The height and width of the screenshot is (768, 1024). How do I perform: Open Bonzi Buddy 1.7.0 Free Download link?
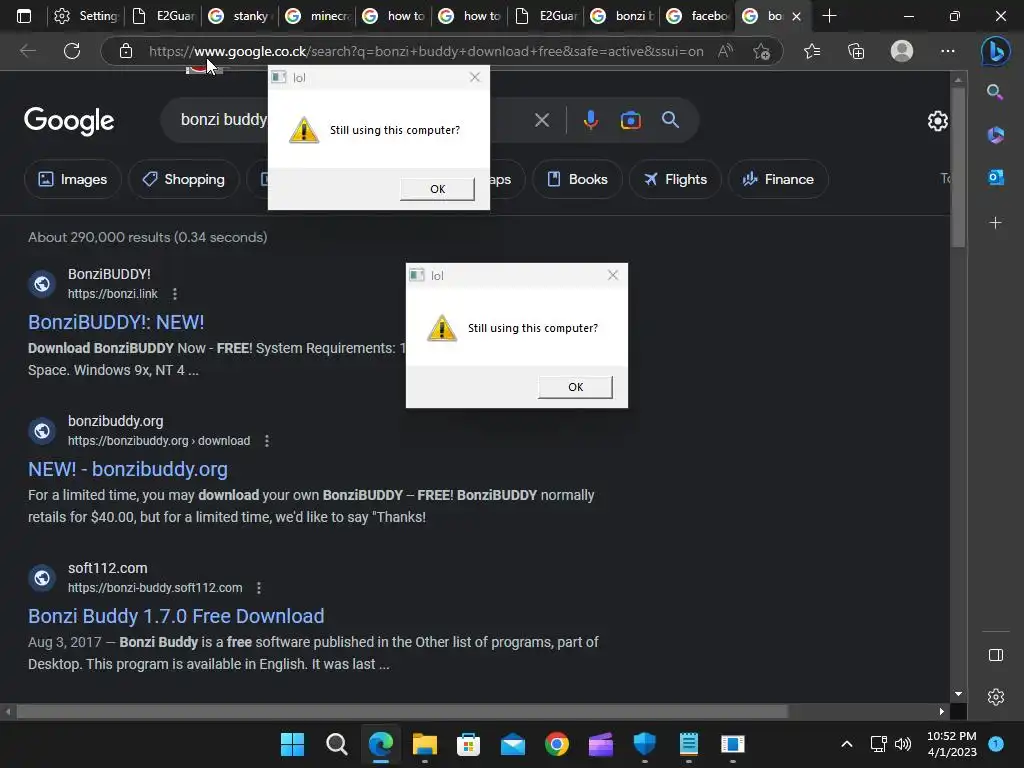[x=176, y=616]
